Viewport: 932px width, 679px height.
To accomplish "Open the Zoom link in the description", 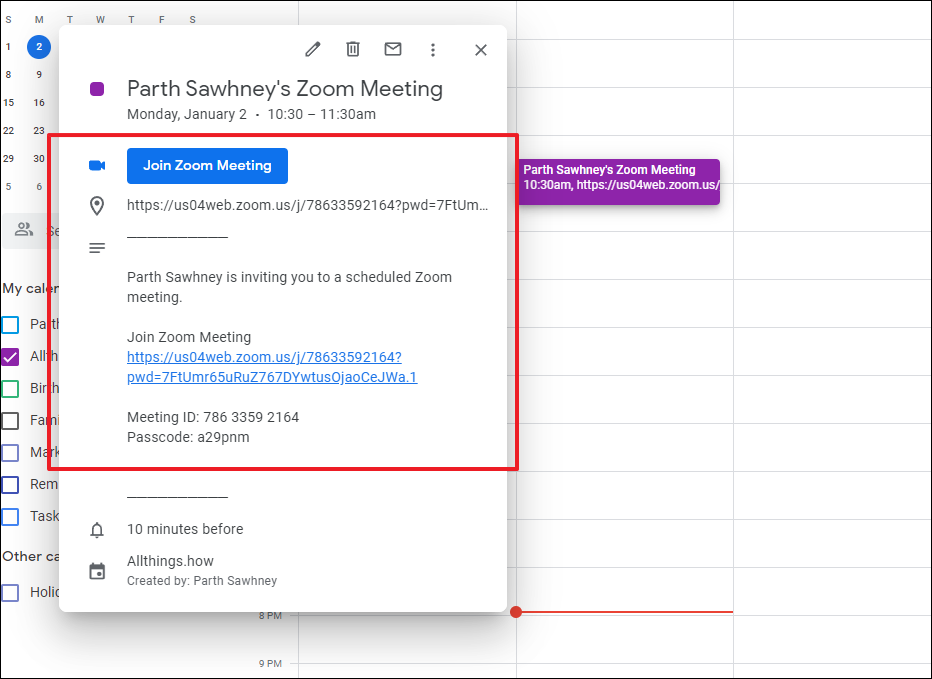I will click(x=272, y=367).
